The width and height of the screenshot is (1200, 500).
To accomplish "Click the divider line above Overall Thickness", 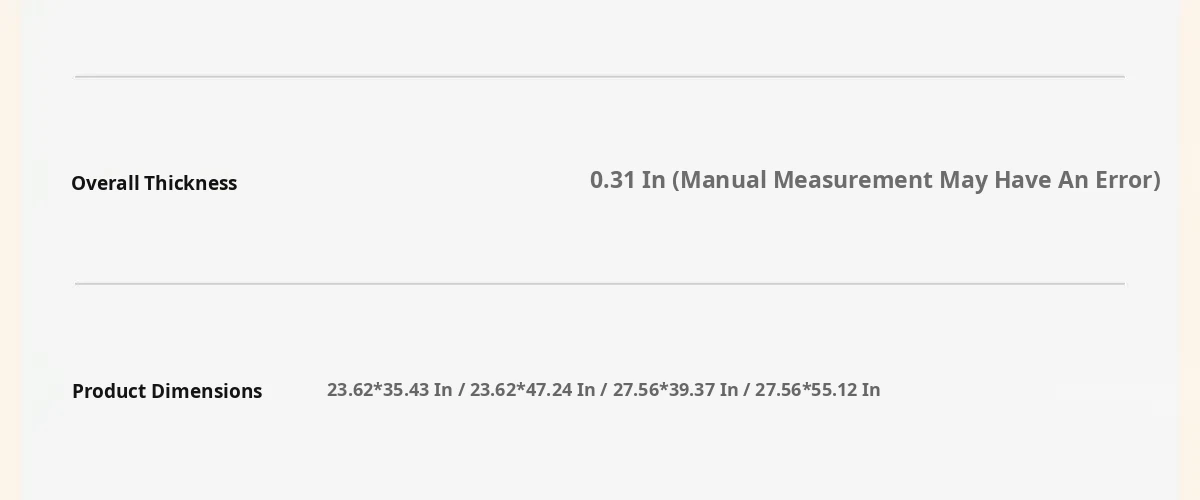I will tap(600, 76).
